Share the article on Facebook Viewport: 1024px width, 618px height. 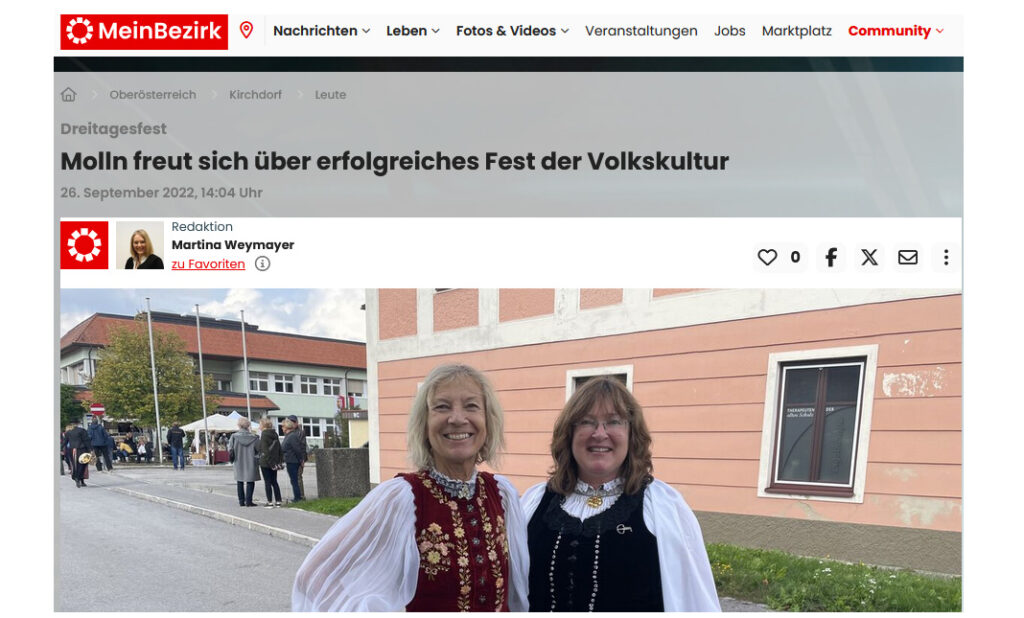coord(831,257)
